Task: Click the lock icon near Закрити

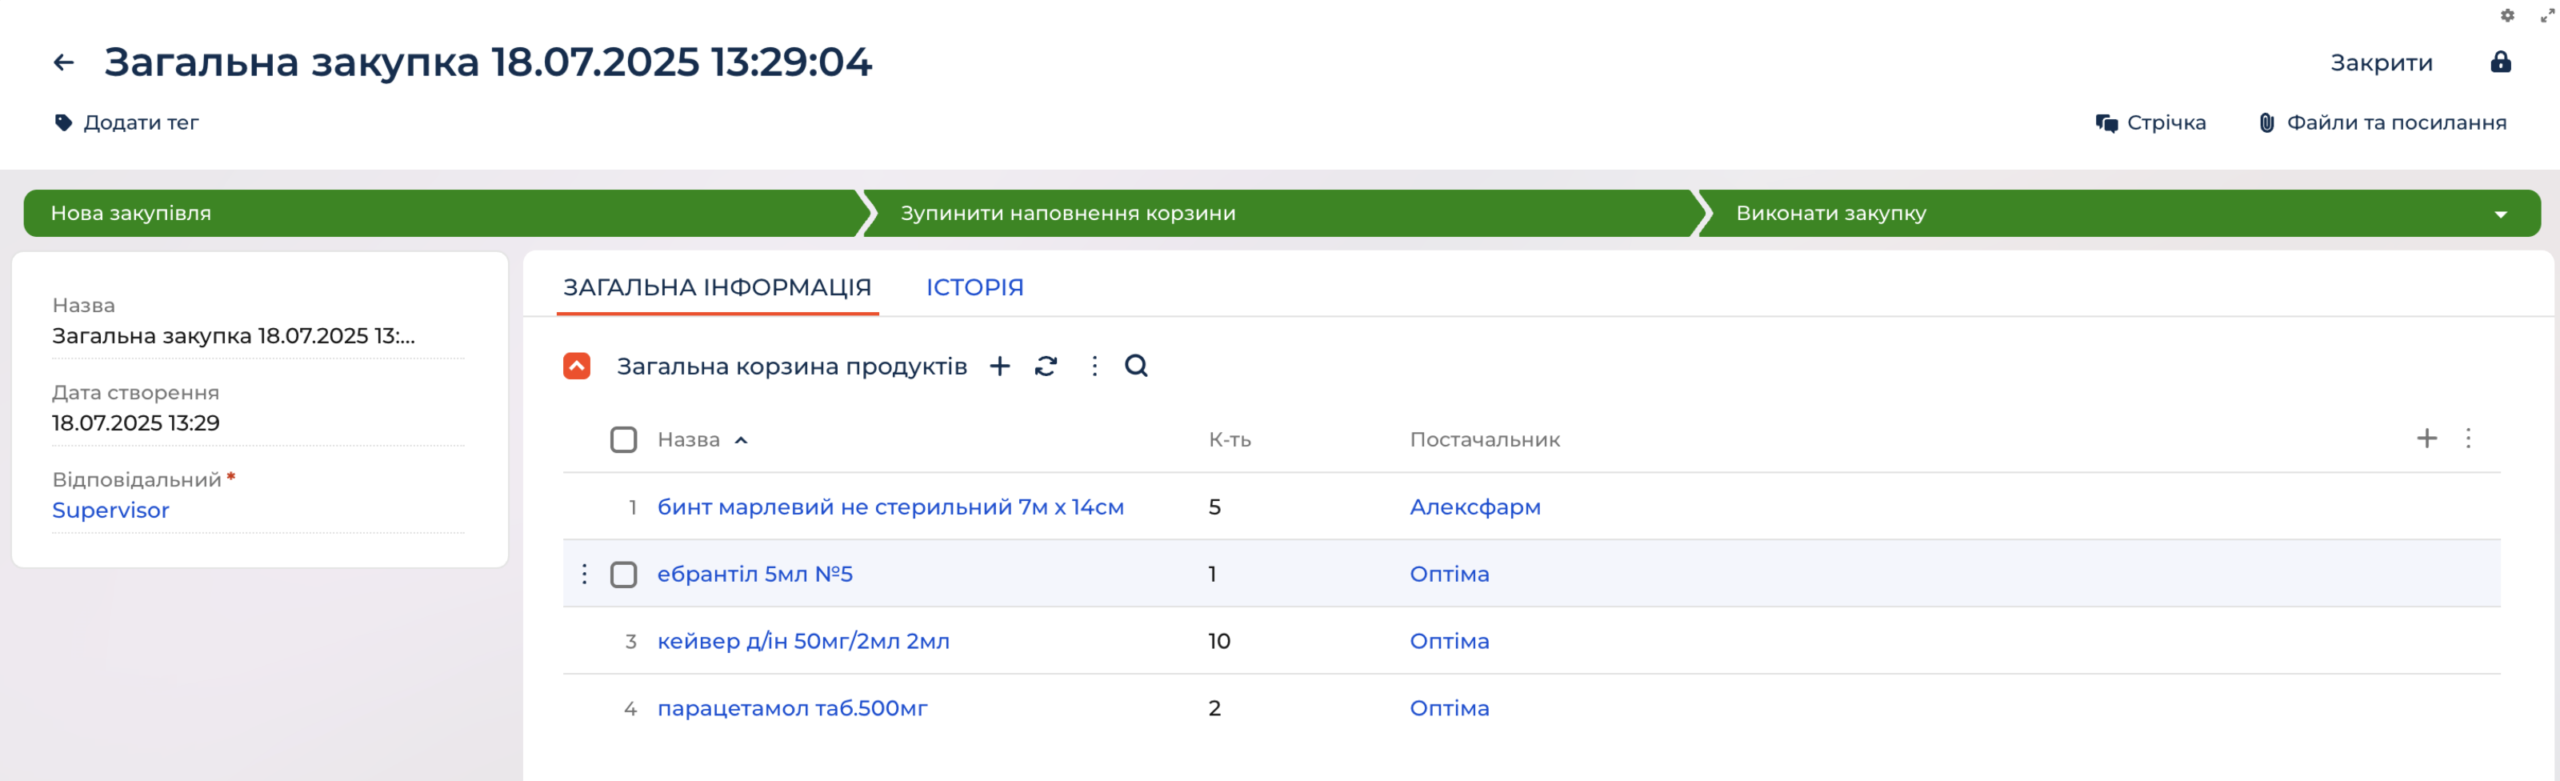Action: point(2500,62)
